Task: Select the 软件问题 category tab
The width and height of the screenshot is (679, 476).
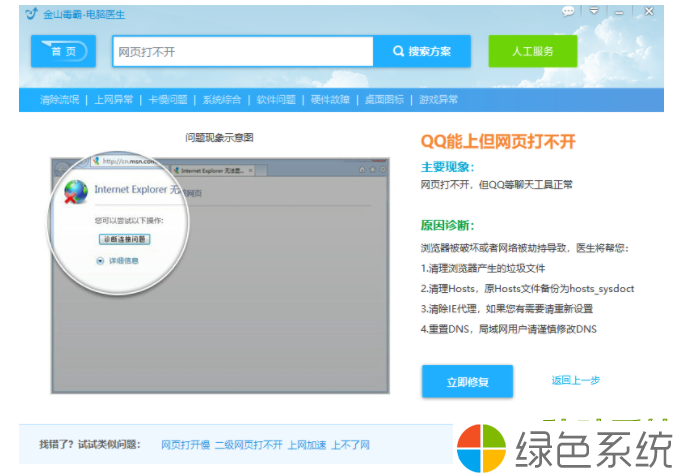Action: click(276, 100)
